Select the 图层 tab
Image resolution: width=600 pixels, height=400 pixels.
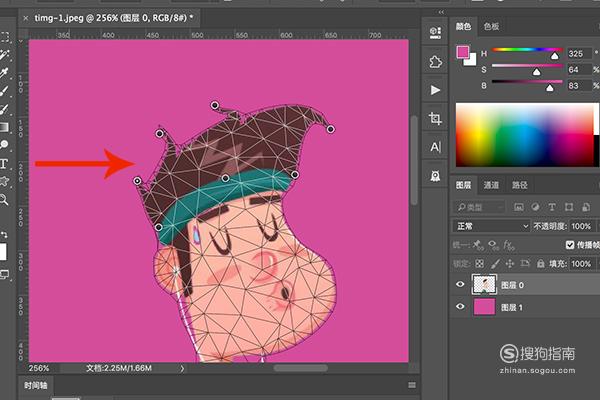click(463, 185)
